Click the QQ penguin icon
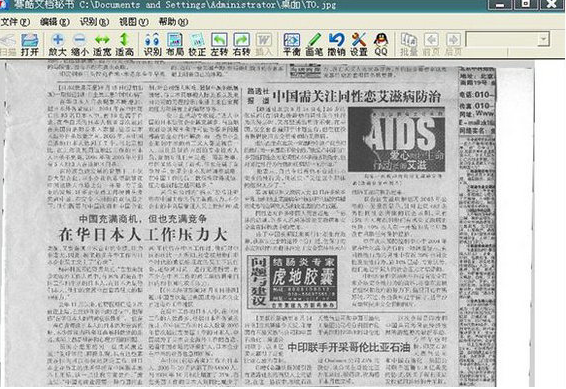 pyautogui.click(x=381, y=45)
